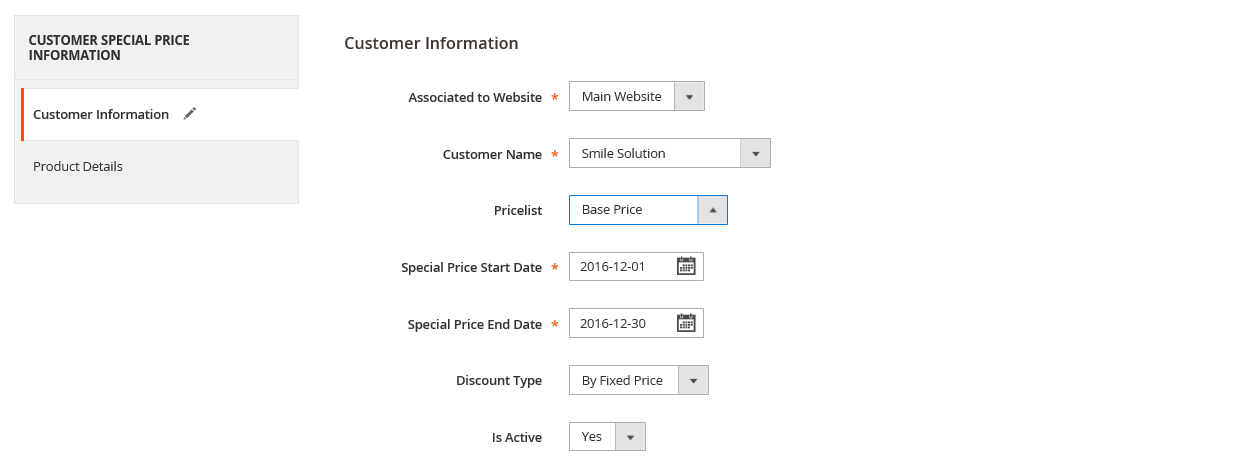Click the Is Active dropdown arrow

tap(630, 437)
